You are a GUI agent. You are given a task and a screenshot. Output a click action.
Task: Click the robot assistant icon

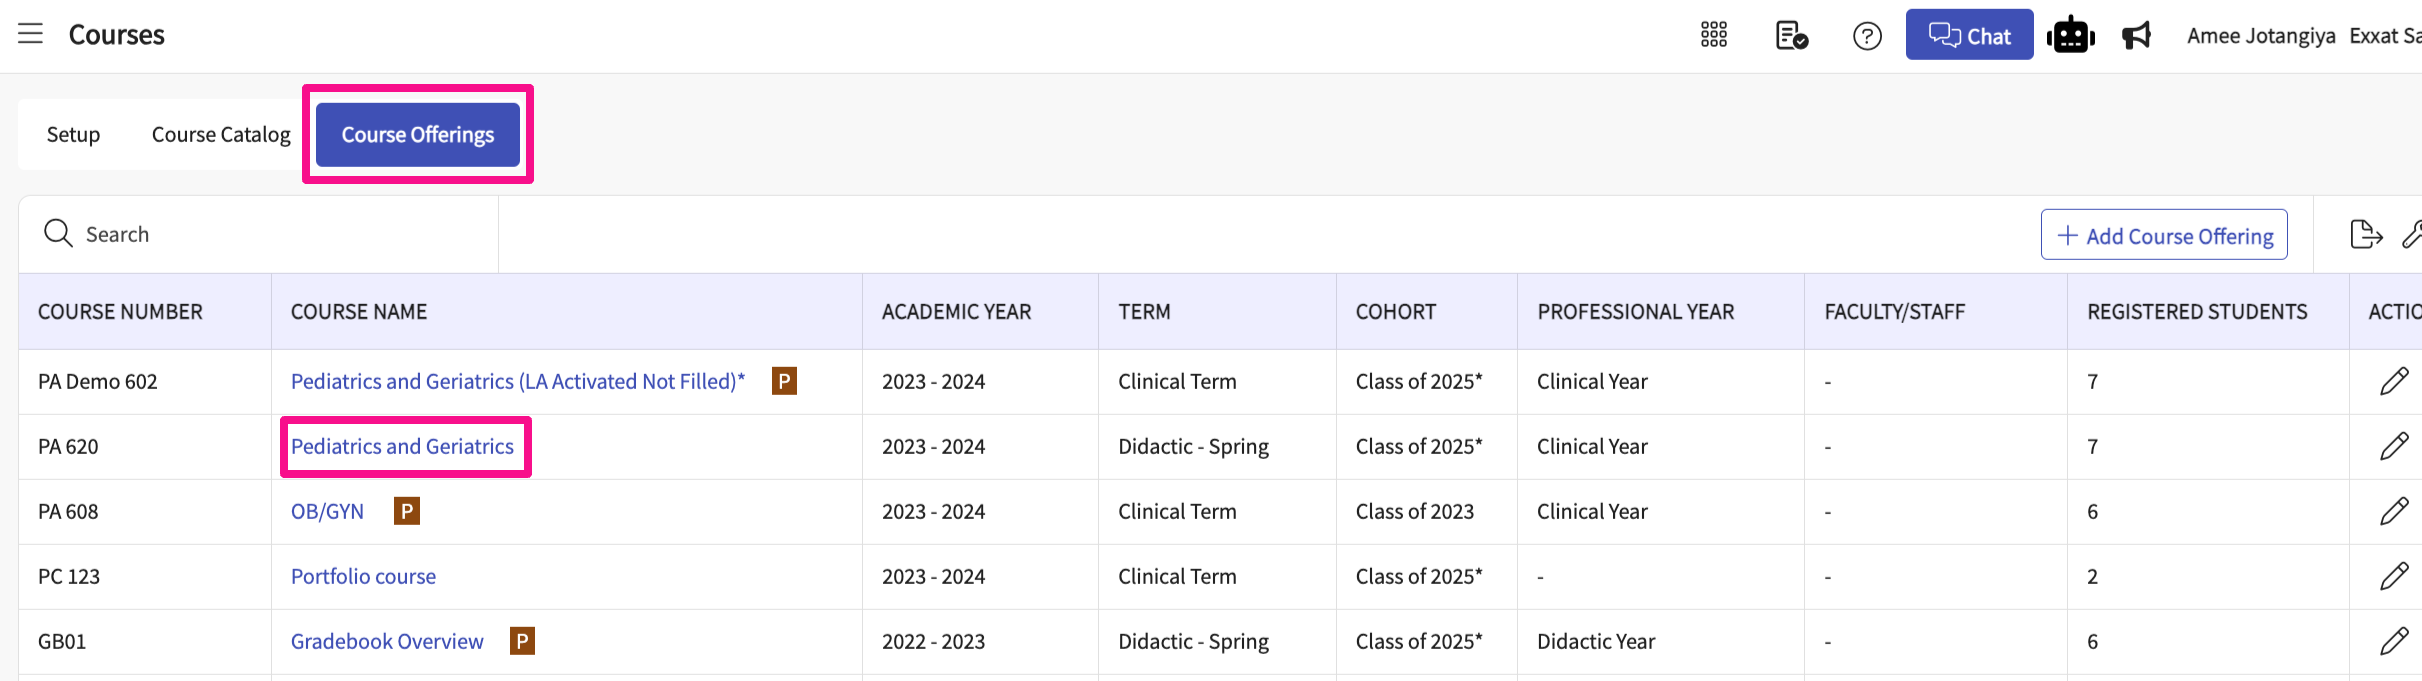(x=2070, y=35)
